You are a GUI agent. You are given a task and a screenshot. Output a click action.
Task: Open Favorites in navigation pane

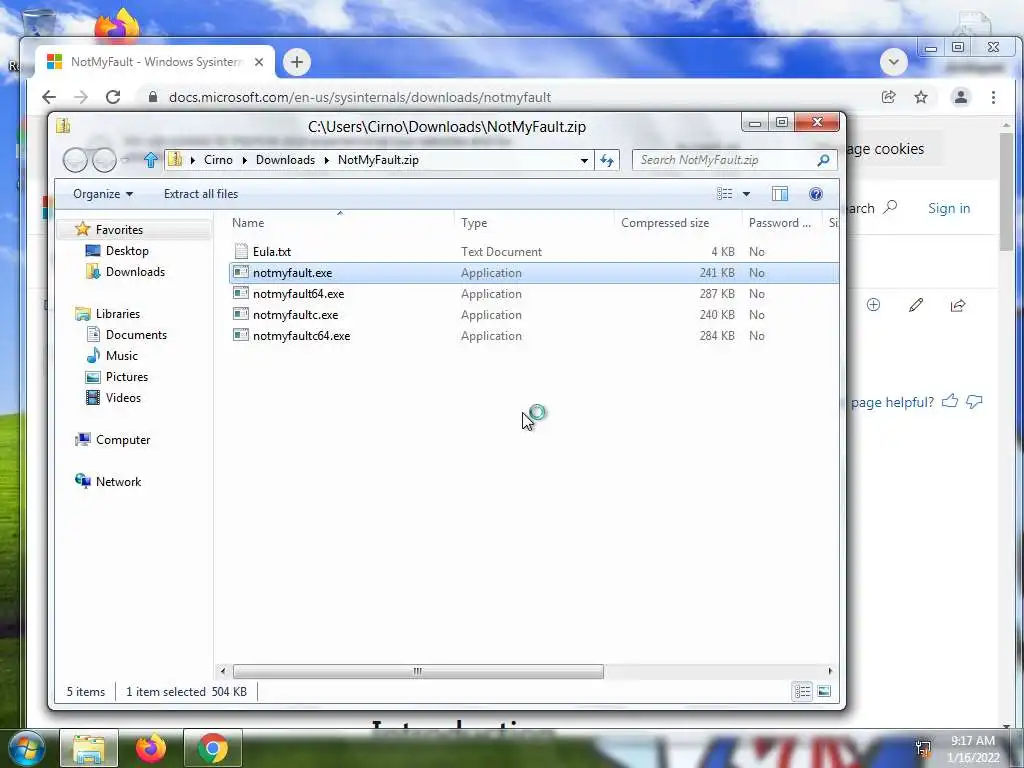coord(119,230)
